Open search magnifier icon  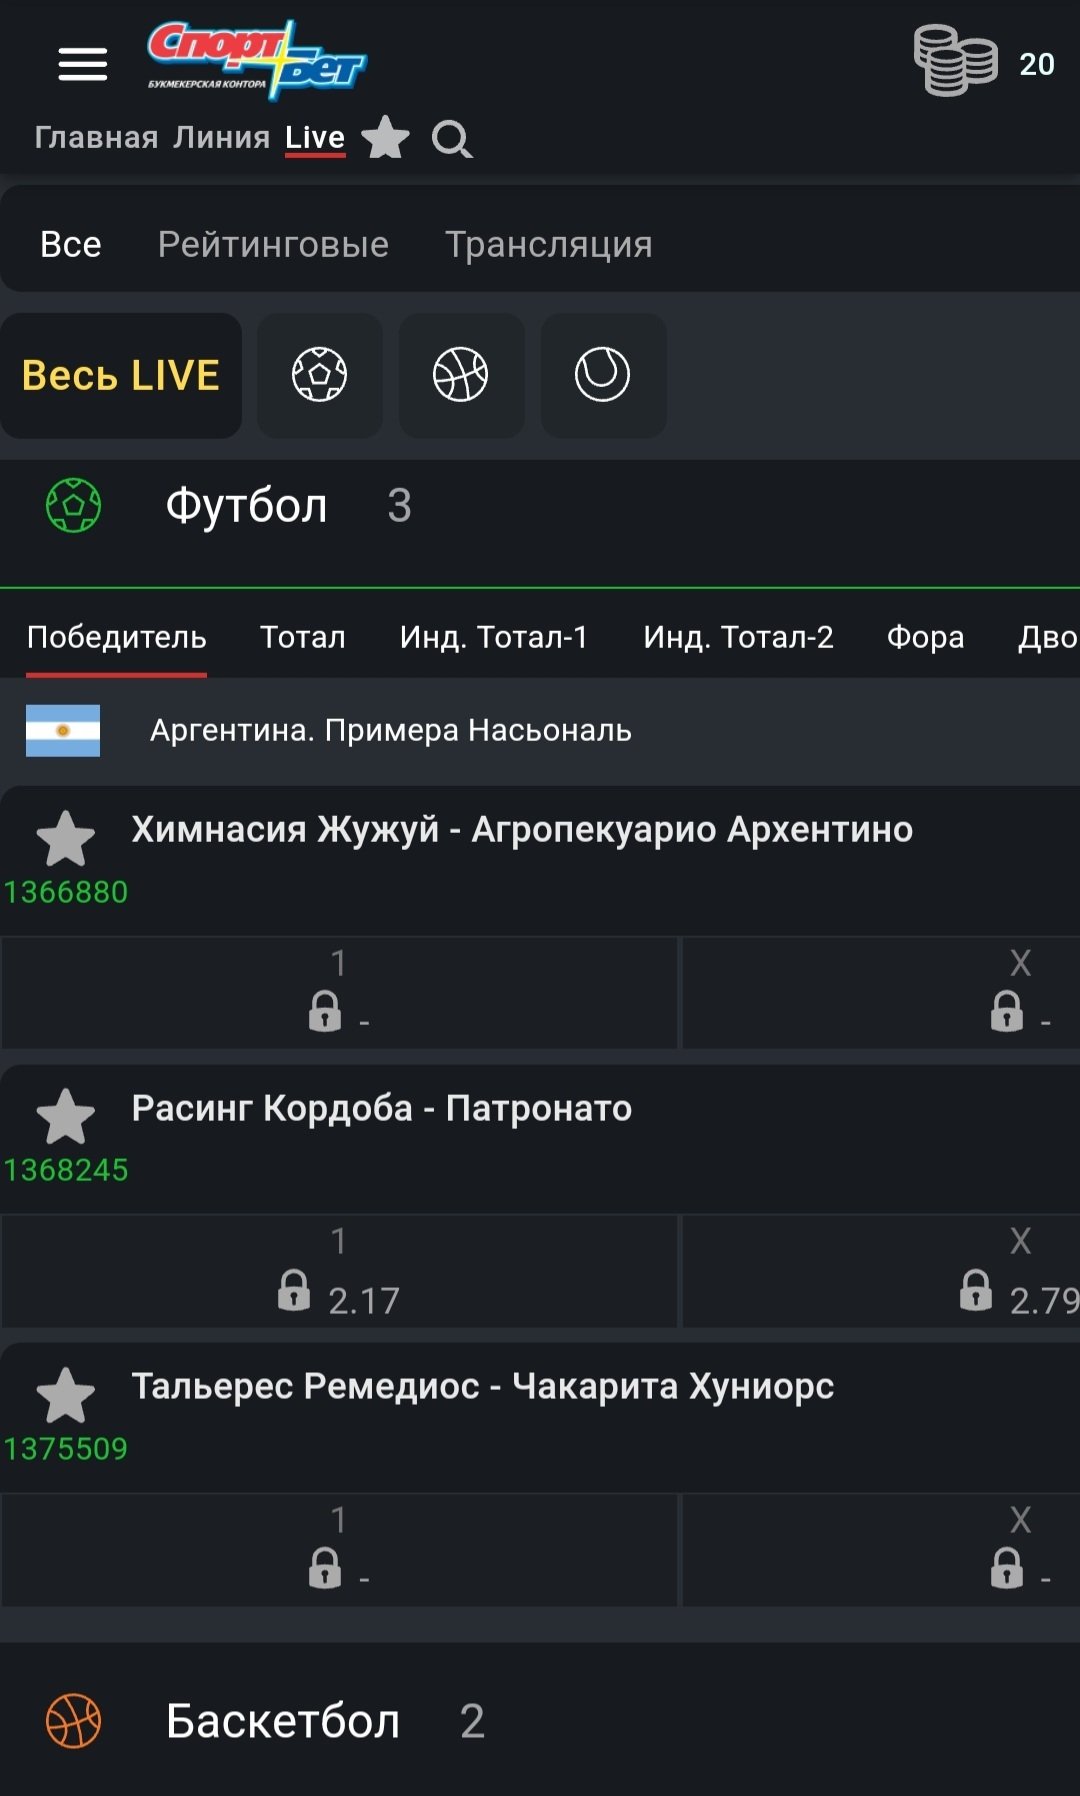click(x=452, y=139)
